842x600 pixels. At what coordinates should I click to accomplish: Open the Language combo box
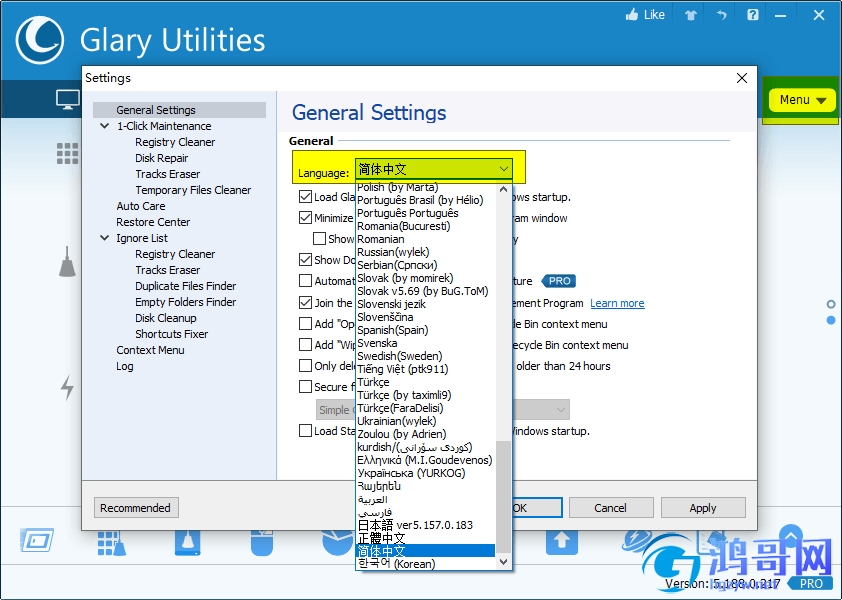(x=433, y=169)
